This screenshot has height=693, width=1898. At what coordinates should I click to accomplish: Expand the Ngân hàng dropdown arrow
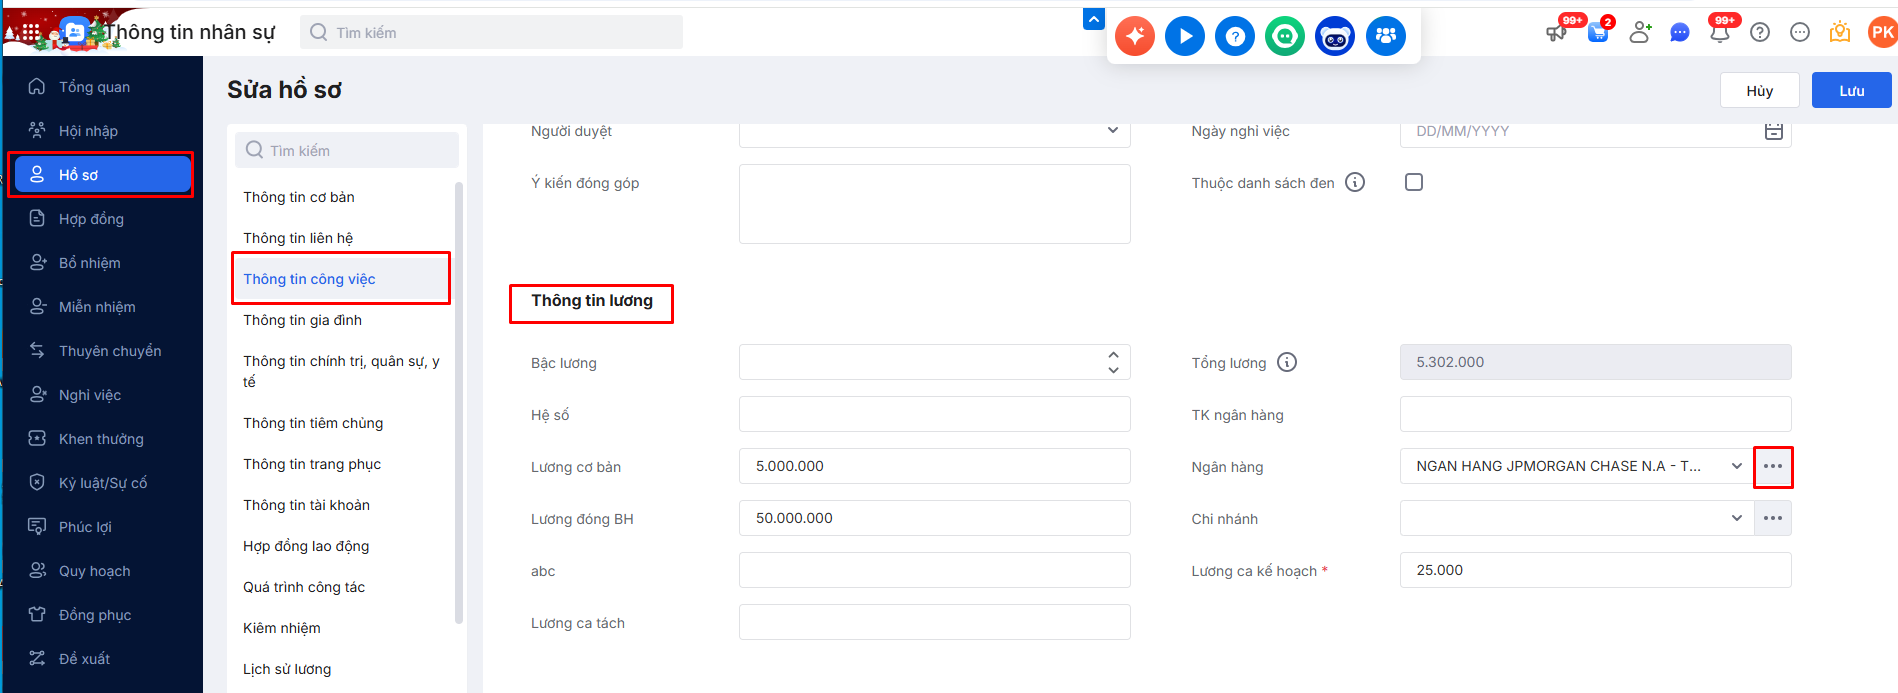[1737, 466]
